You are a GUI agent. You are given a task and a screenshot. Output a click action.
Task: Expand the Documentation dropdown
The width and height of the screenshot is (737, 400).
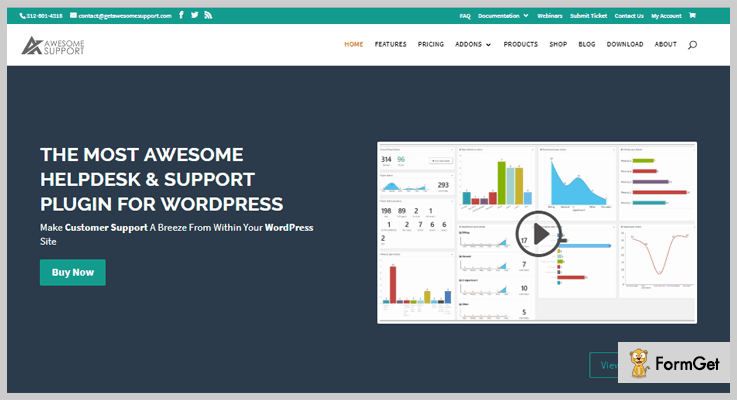point(503,16)
